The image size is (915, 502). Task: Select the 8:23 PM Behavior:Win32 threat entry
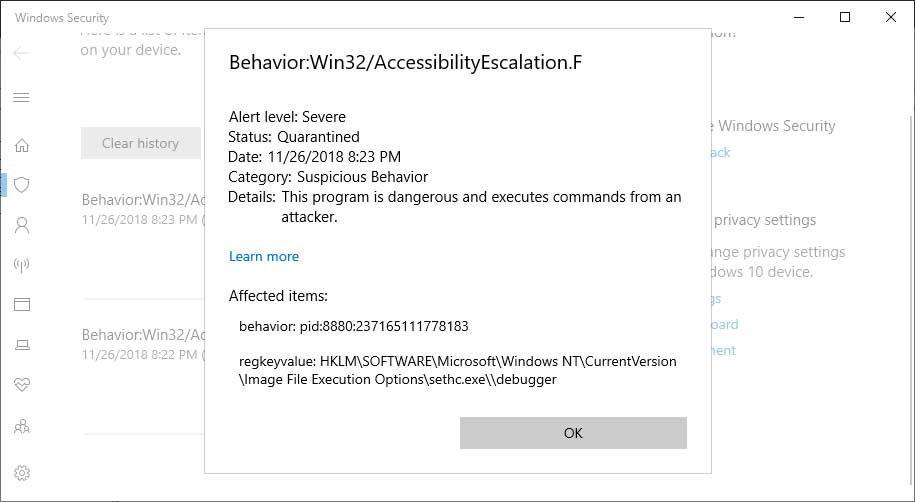click(142, 208)
